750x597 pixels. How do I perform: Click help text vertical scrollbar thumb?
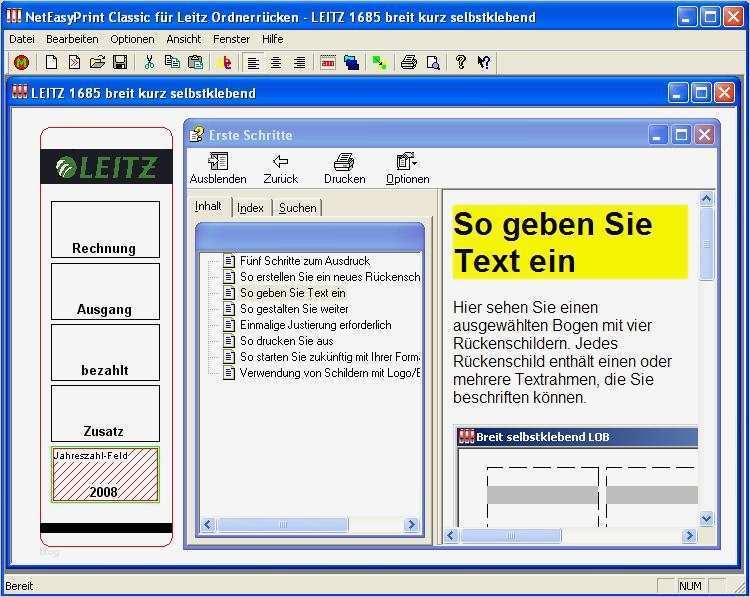pos(706,244)
